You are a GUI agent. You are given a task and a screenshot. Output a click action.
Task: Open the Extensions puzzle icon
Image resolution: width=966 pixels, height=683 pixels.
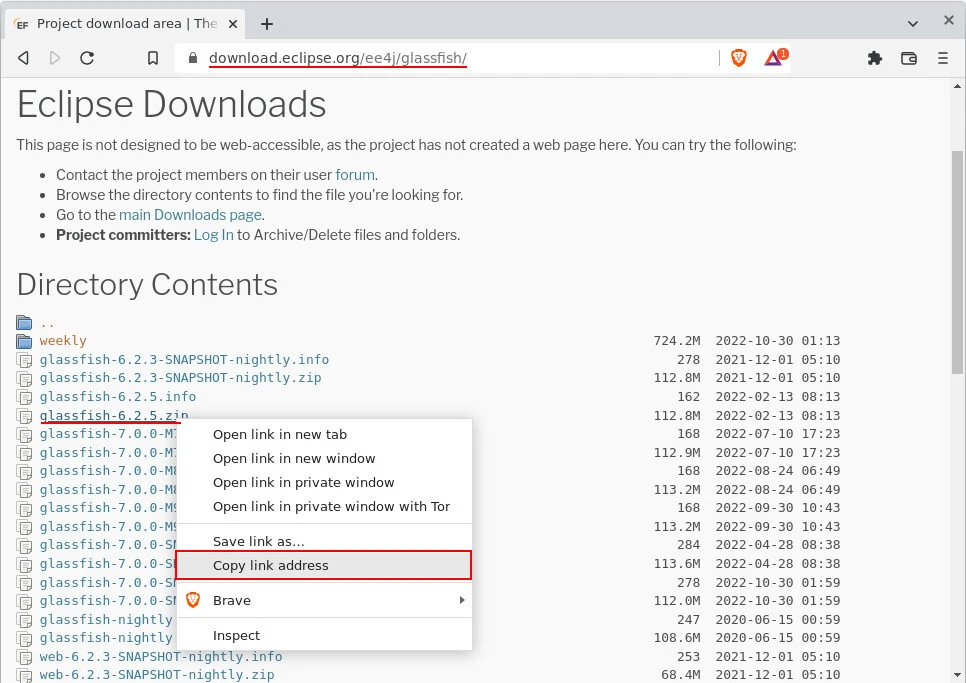click(875, 58)
